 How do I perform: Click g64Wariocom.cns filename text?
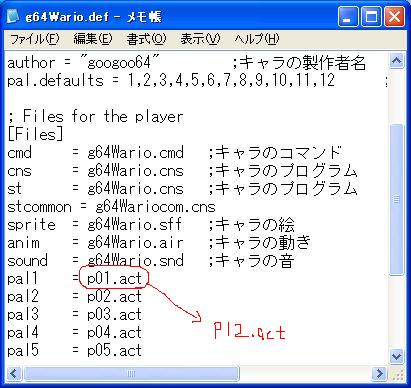pos(155,207)
